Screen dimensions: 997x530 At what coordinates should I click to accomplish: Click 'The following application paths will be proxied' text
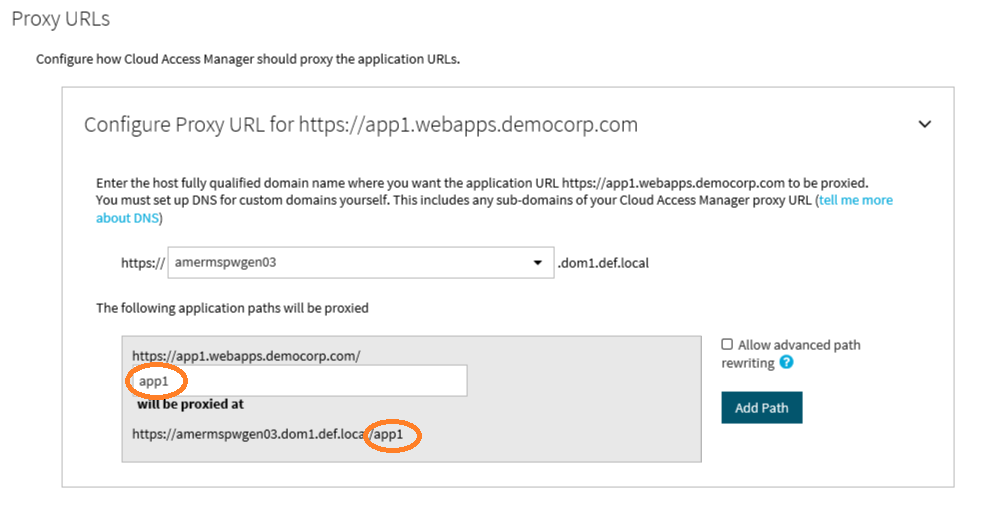coord(232,308)
